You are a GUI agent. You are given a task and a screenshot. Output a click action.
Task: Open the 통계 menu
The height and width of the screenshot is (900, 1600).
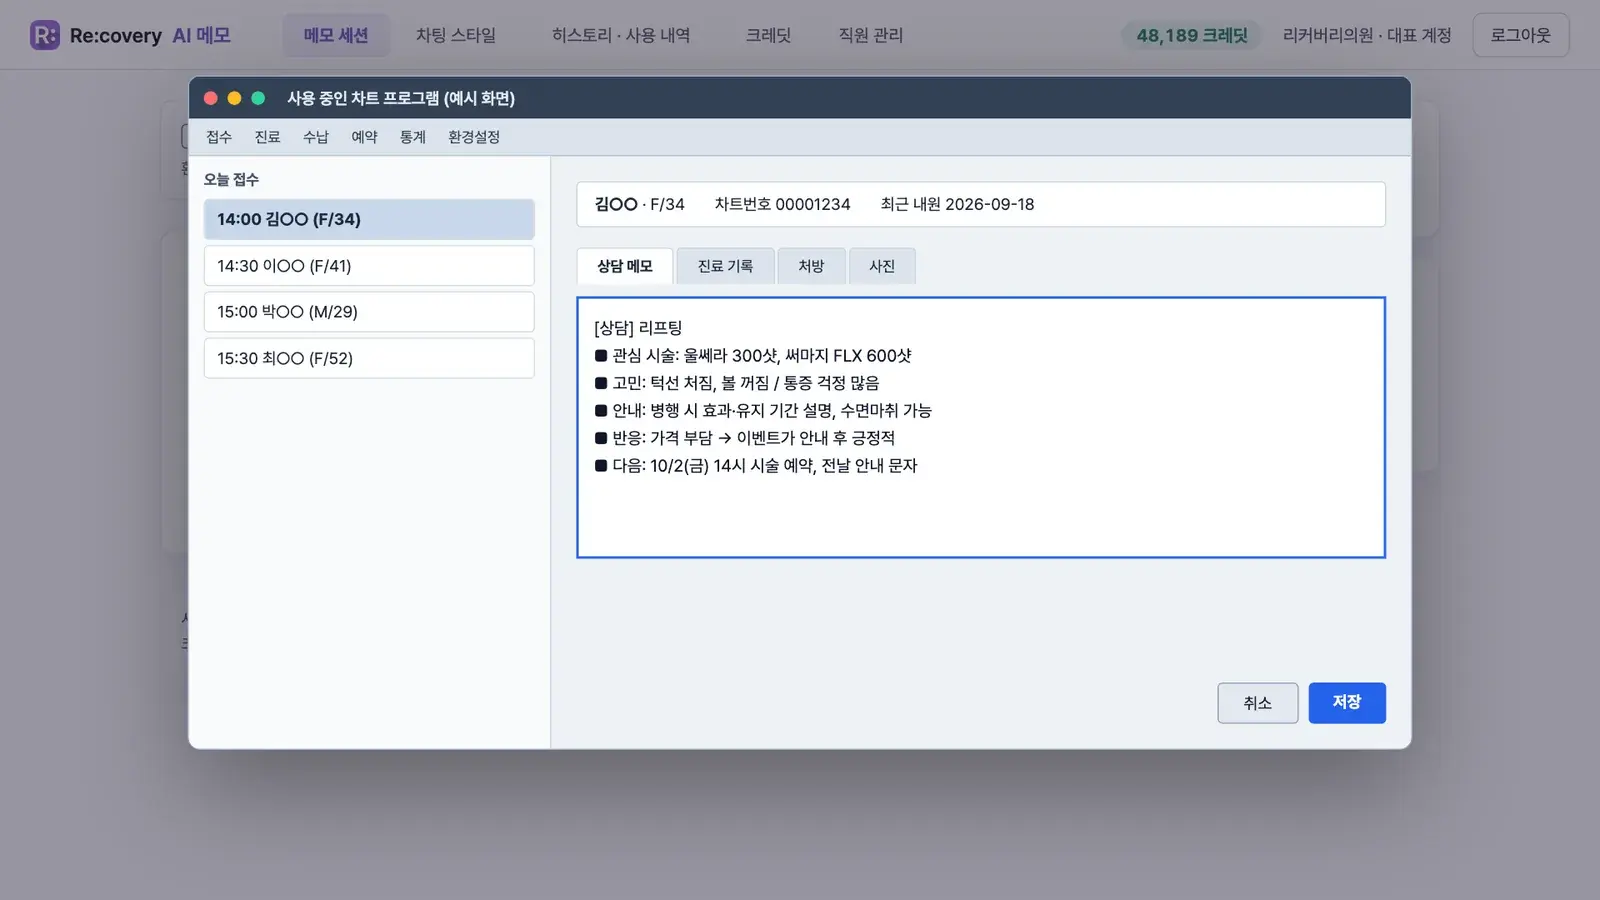point(413,137)
